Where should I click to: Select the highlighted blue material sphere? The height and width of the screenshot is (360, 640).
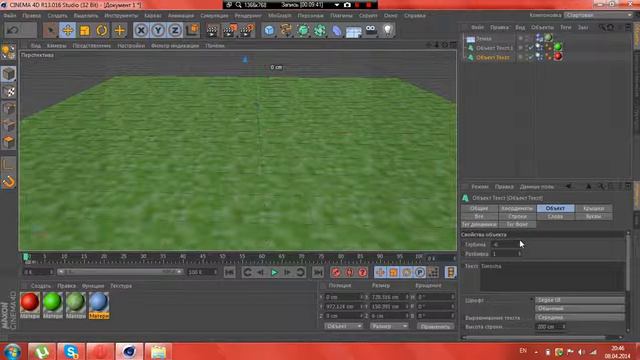tap(99, 302)
